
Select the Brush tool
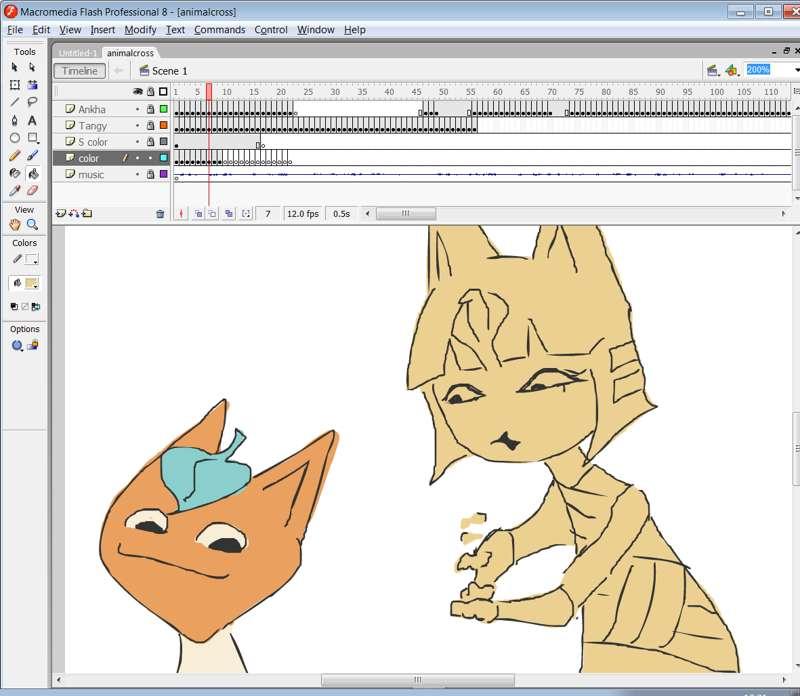32,156
